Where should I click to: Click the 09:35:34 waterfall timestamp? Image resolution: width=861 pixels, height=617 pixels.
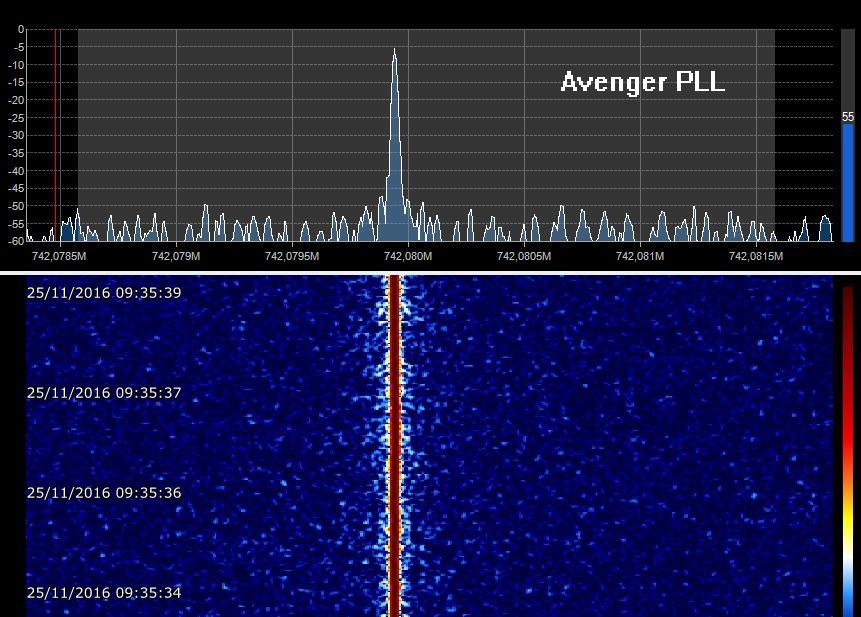(x=104, y=593)
